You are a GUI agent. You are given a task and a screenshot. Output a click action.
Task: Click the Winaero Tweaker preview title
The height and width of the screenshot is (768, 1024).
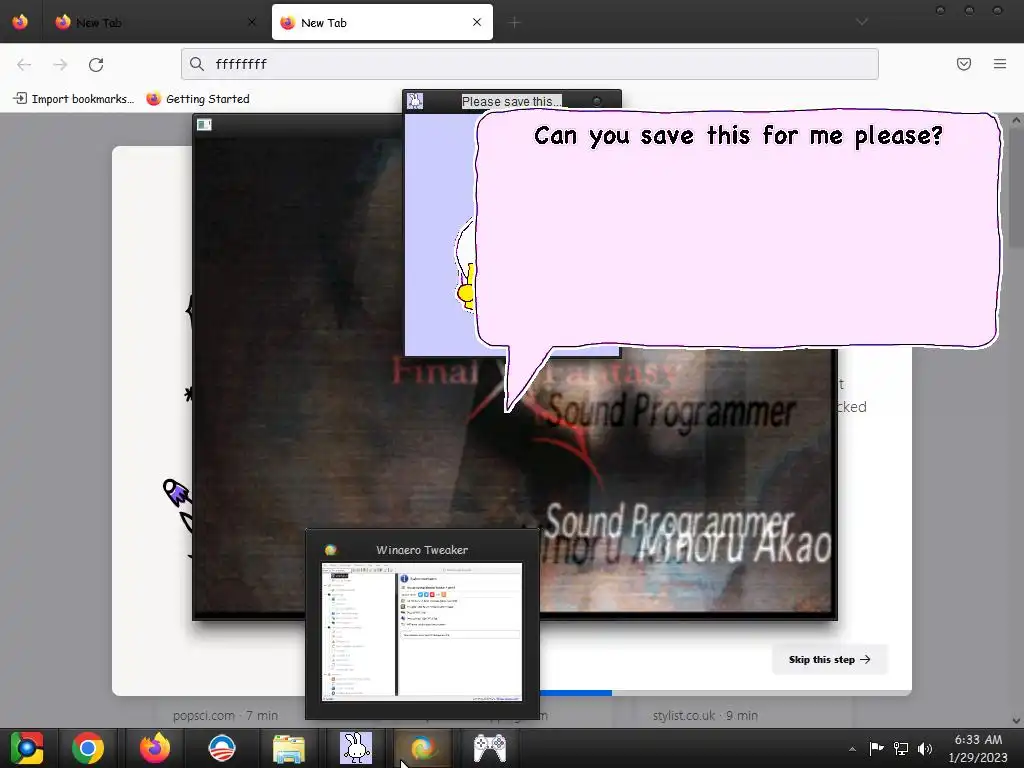422,550
